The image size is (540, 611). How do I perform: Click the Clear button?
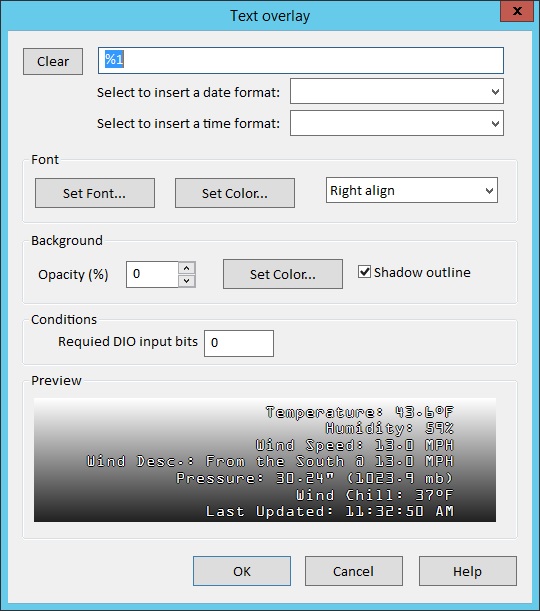coord(53,61)
